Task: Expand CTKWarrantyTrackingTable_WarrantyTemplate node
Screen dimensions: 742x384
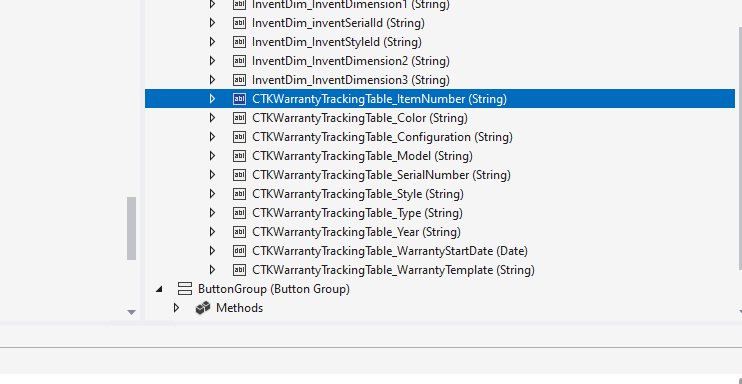Action: (212, 270)
